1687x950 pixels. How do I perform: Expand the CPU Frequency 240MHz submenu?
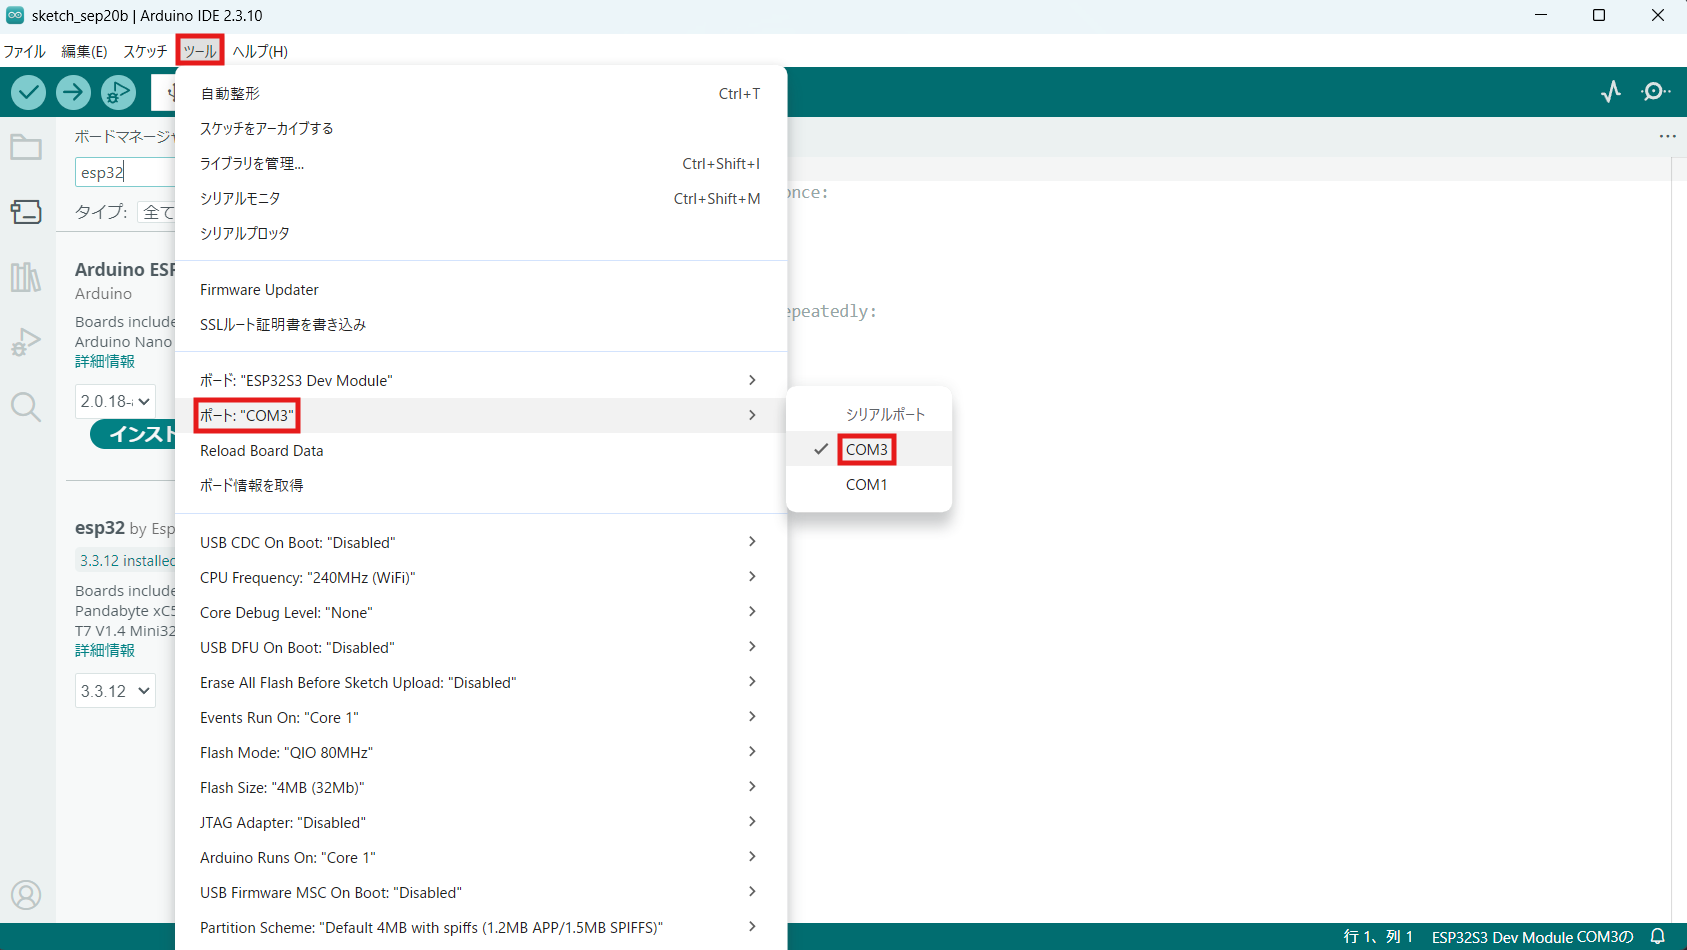(481, 577)
